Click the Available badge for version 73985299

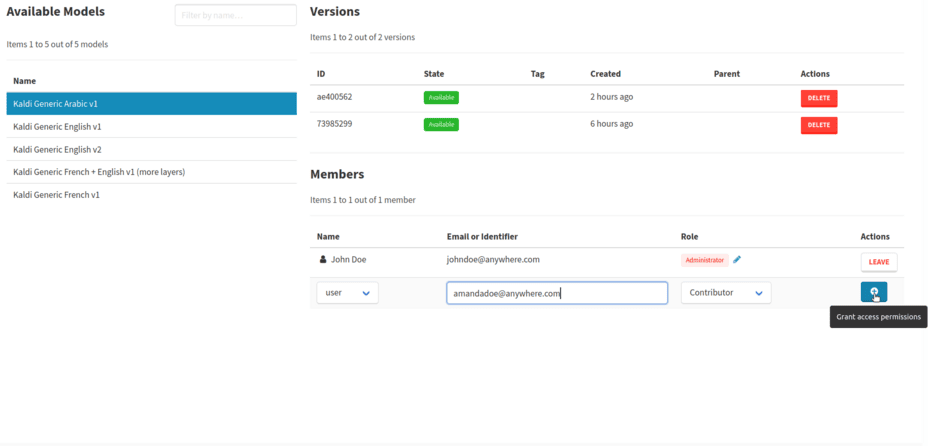[441, 125]
